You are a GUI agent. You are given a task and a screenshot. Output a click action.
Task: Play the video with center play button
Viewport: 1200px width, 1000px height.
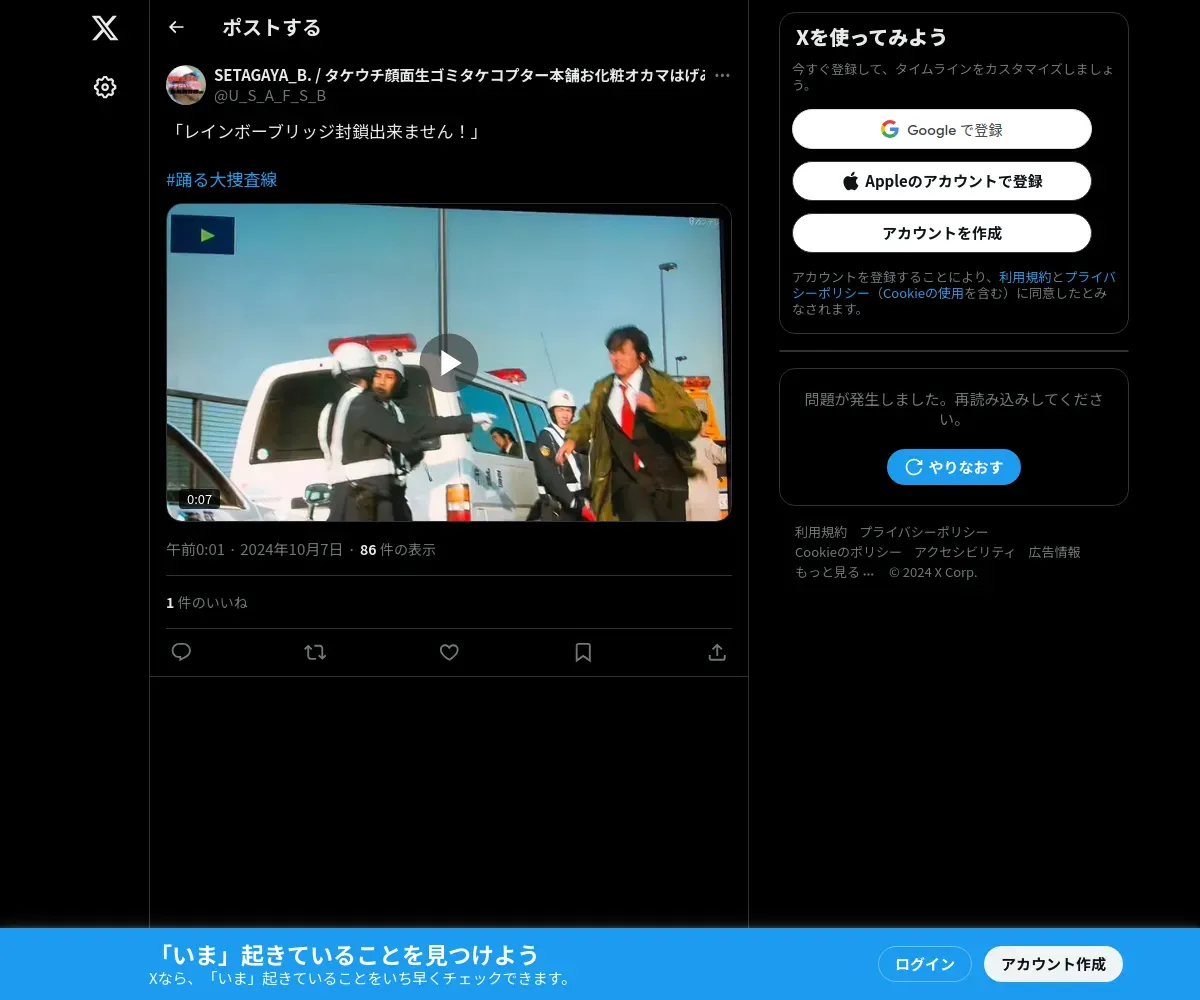click(449, 362)
